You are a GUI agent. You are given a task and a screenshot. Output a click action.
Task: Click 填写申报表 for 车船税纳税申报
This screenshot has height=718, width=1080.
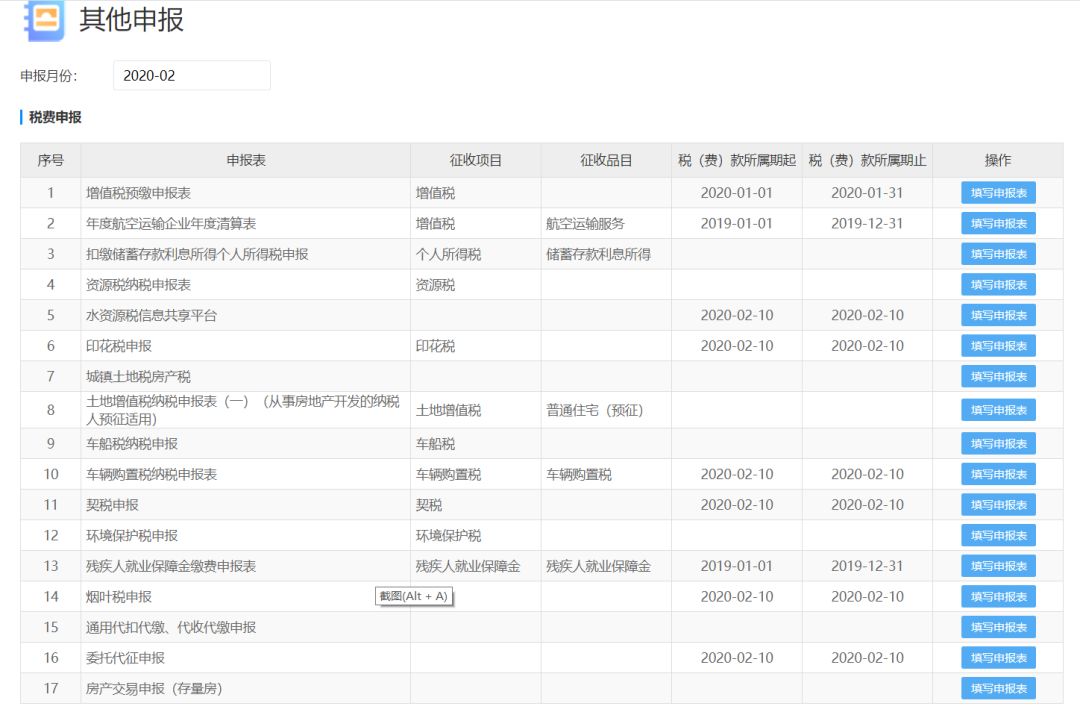[998, 444]
